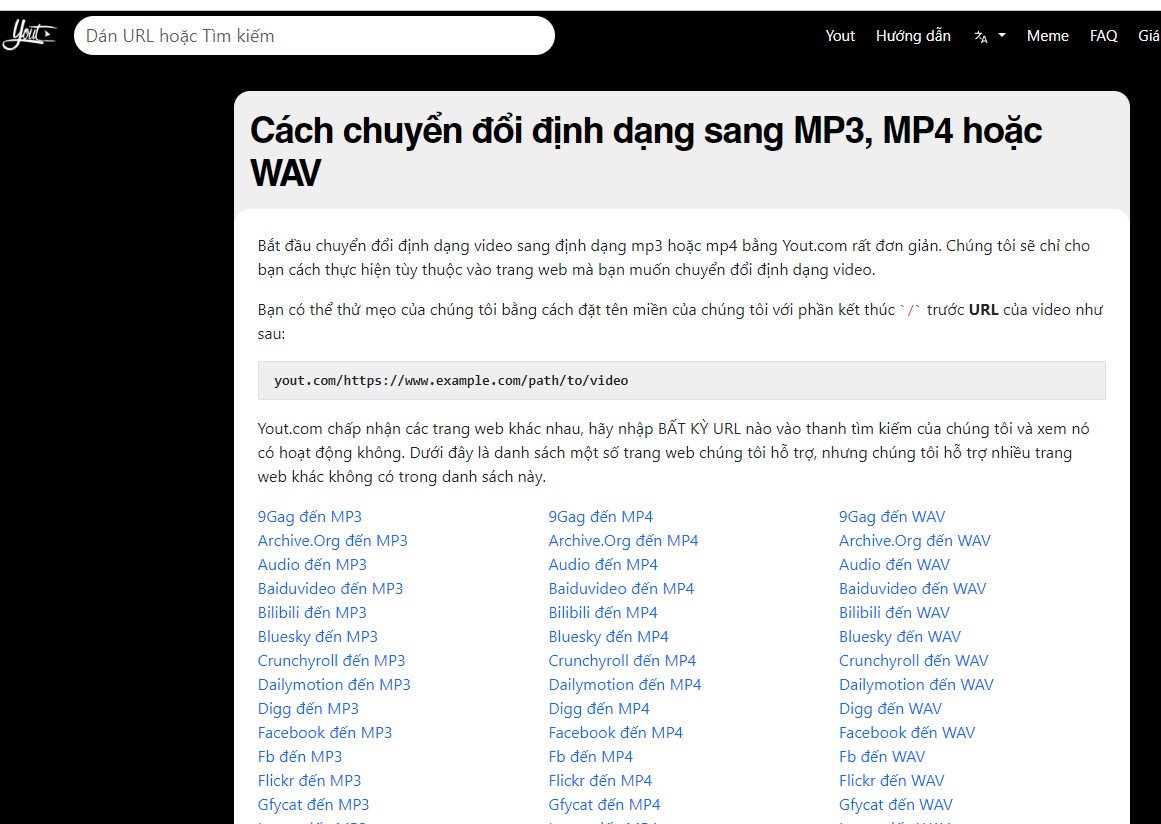Focus the Dán URL hoặc Tìm kiếm field
1161x824 pixels.
click(314, 36)
